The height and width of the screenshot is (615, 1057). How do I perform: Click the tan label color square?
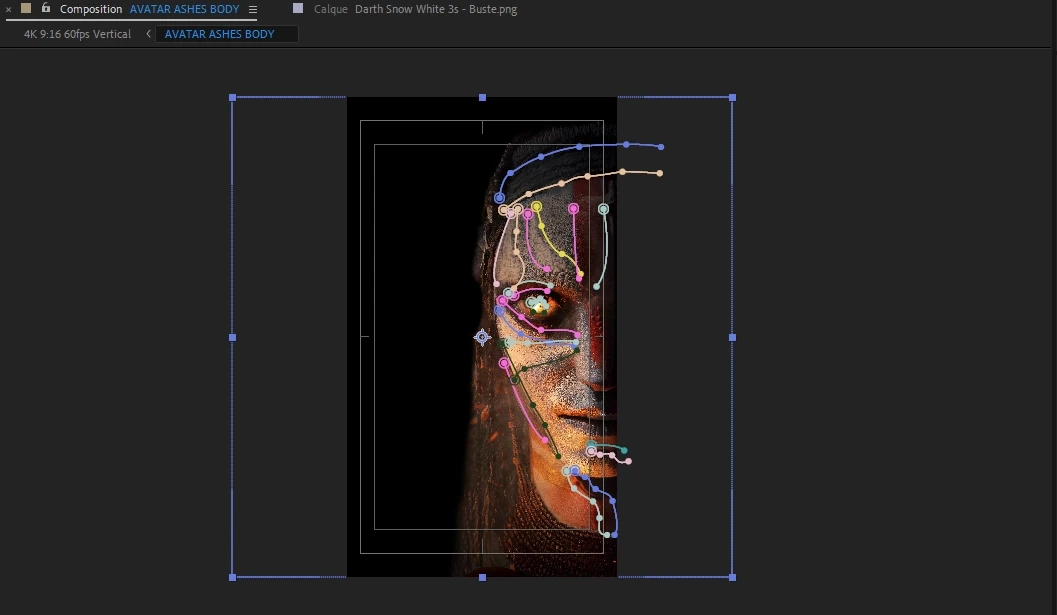[x=26, y=8]
